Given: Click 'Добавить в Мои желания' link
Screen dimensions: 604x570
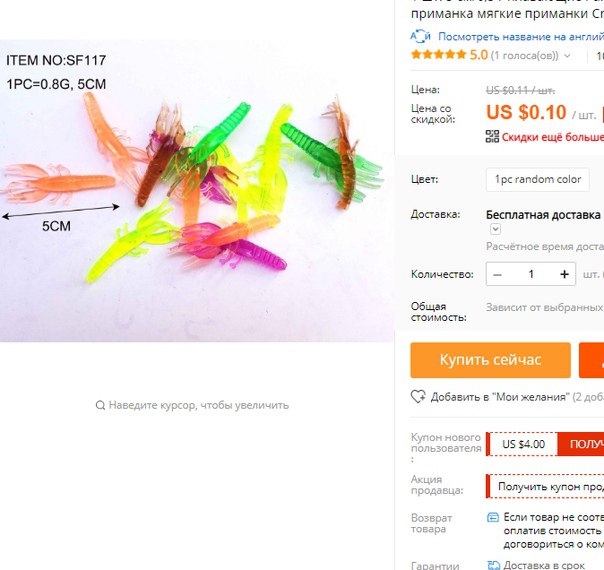Looking at the screenshot, I should [x=500, y=397].
